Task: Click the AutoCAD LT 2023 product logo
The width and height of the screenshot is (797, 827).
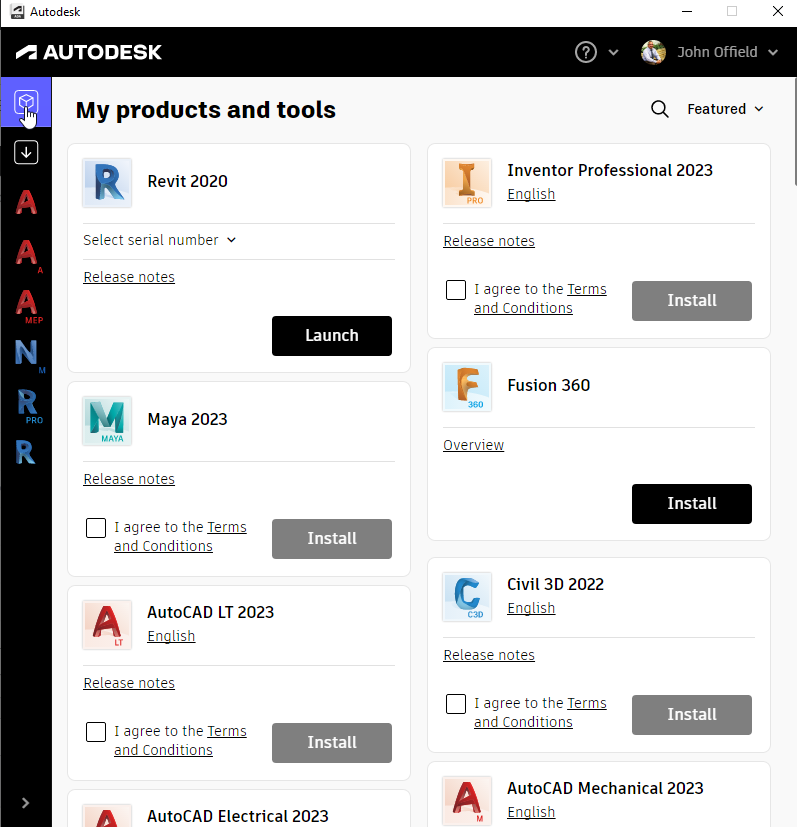Action: coord(107,624)
